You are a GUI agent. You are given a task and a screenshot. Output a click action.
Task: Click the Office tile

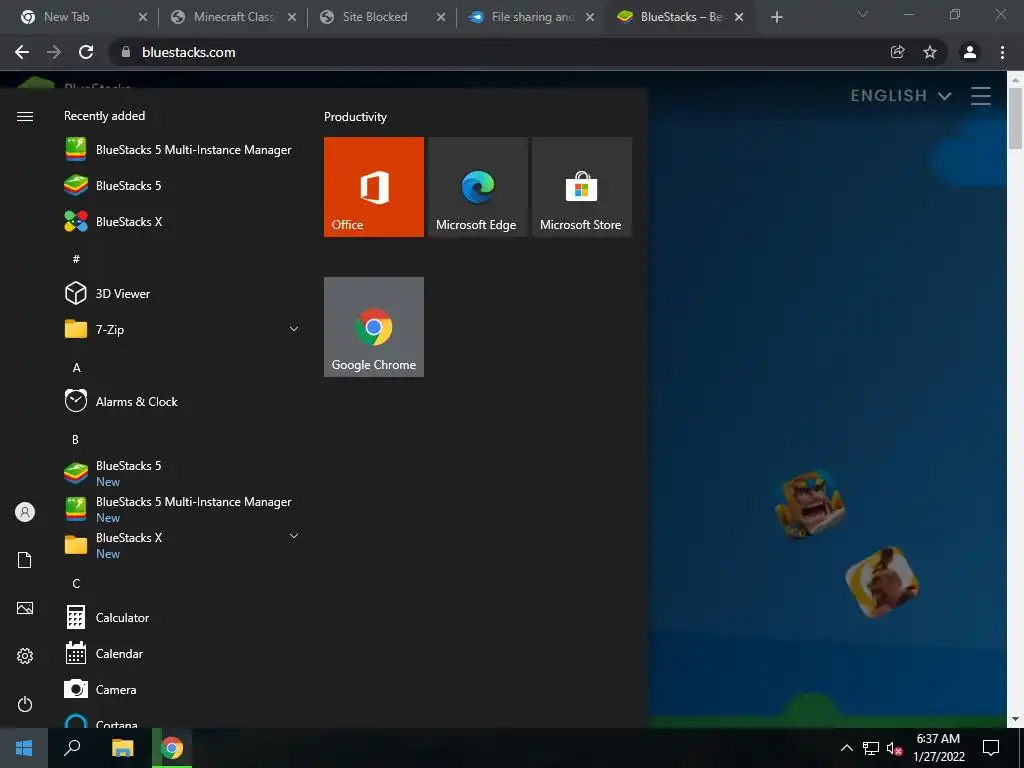tap(374, 187)
